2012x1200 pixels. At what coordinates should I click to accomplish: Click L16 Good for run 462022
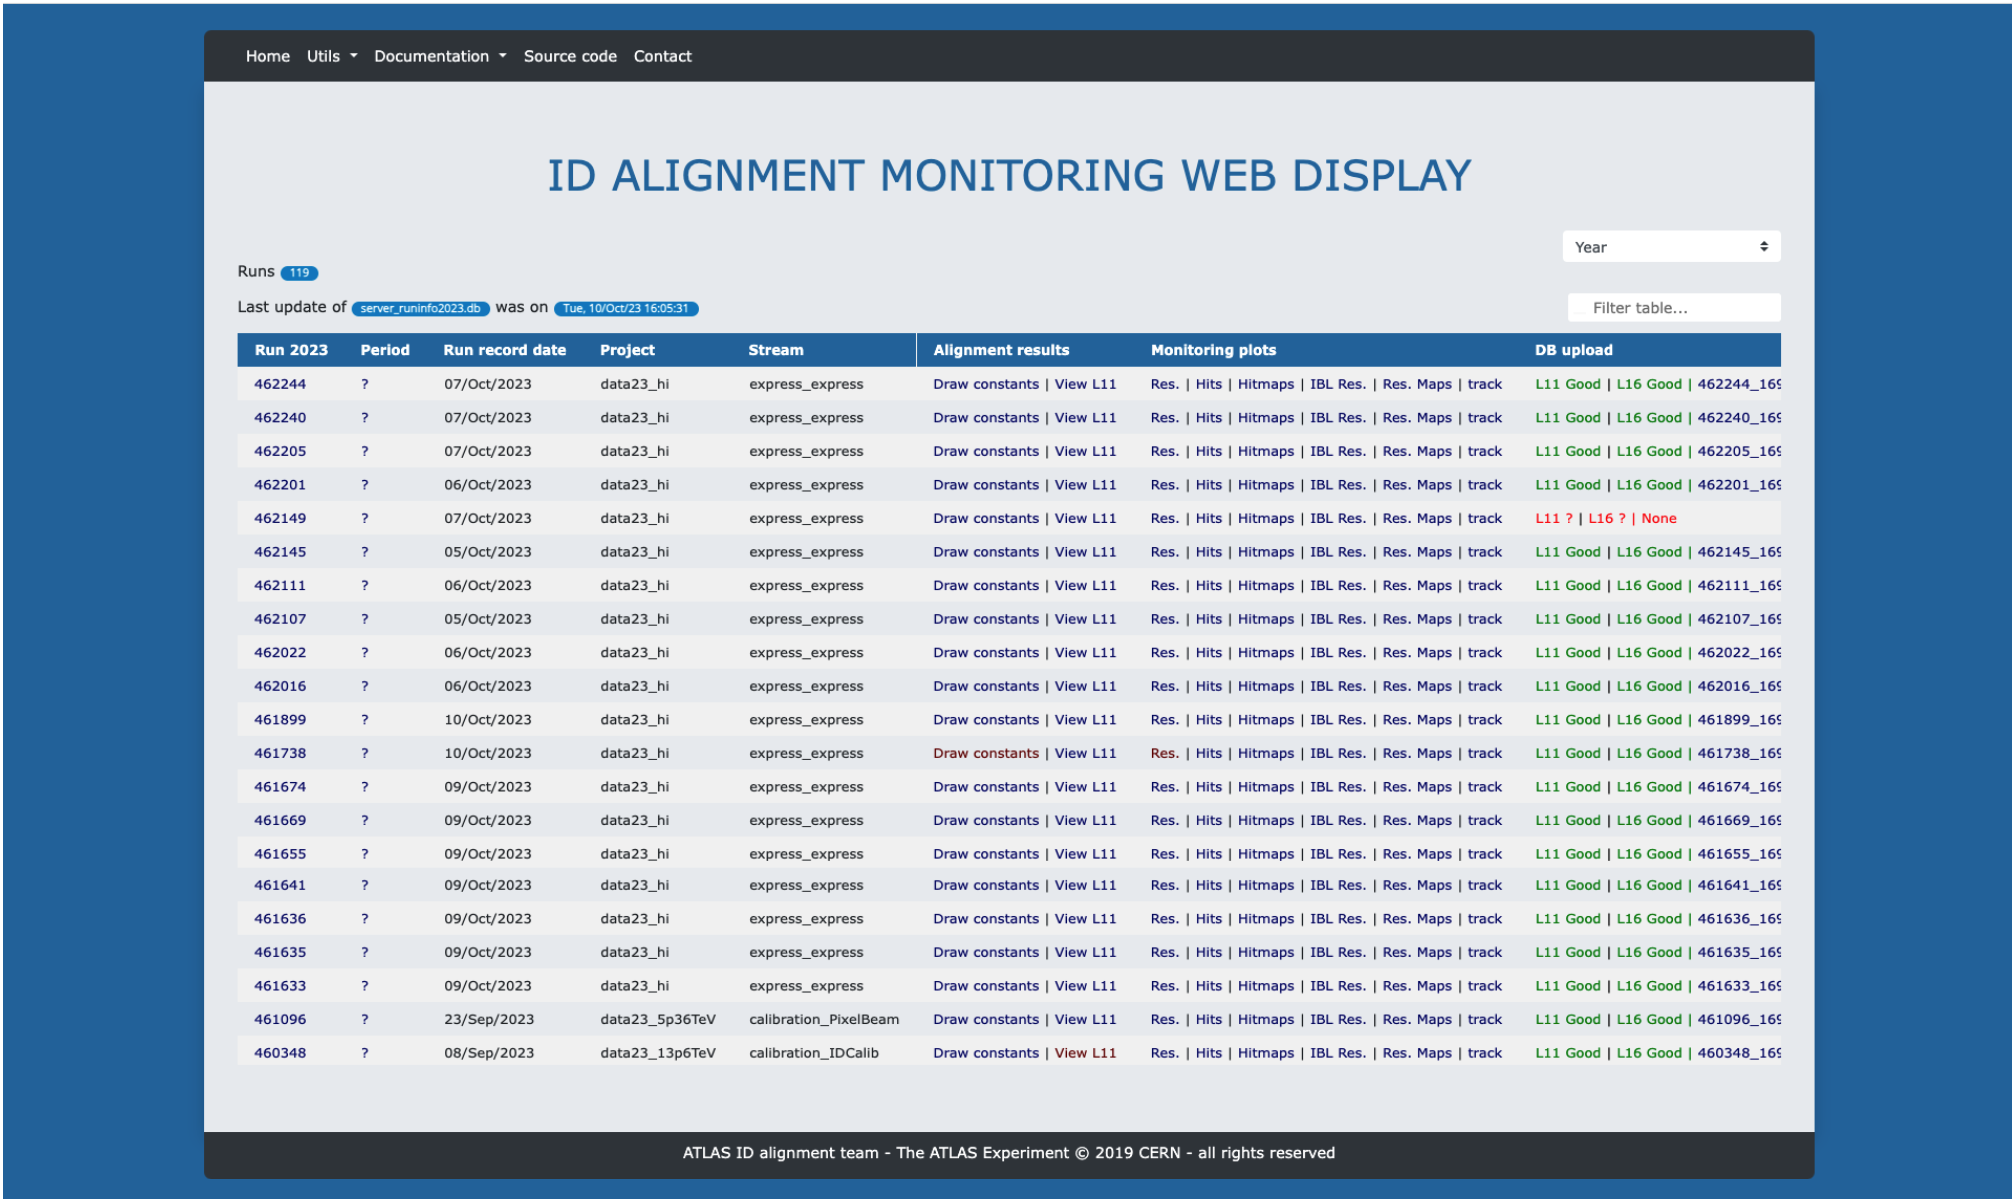click(1649, 652)
